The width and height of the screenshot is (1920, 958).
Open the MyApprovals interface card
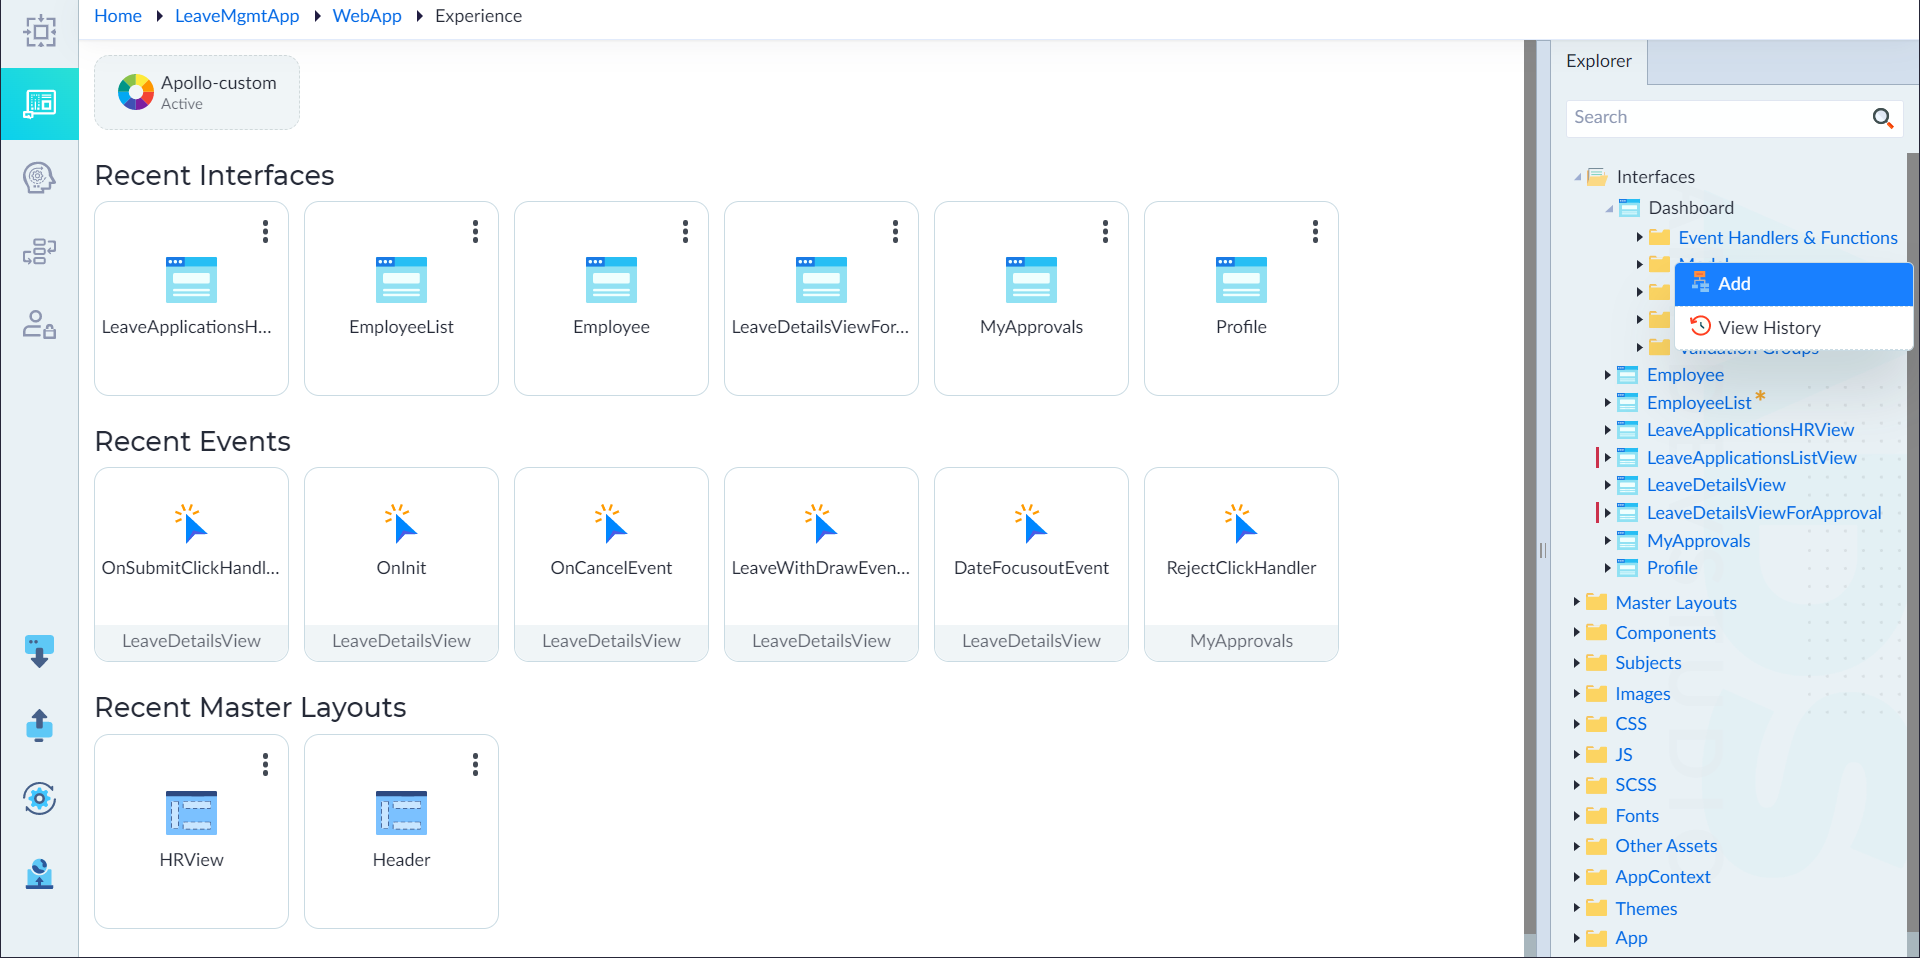1031,298
